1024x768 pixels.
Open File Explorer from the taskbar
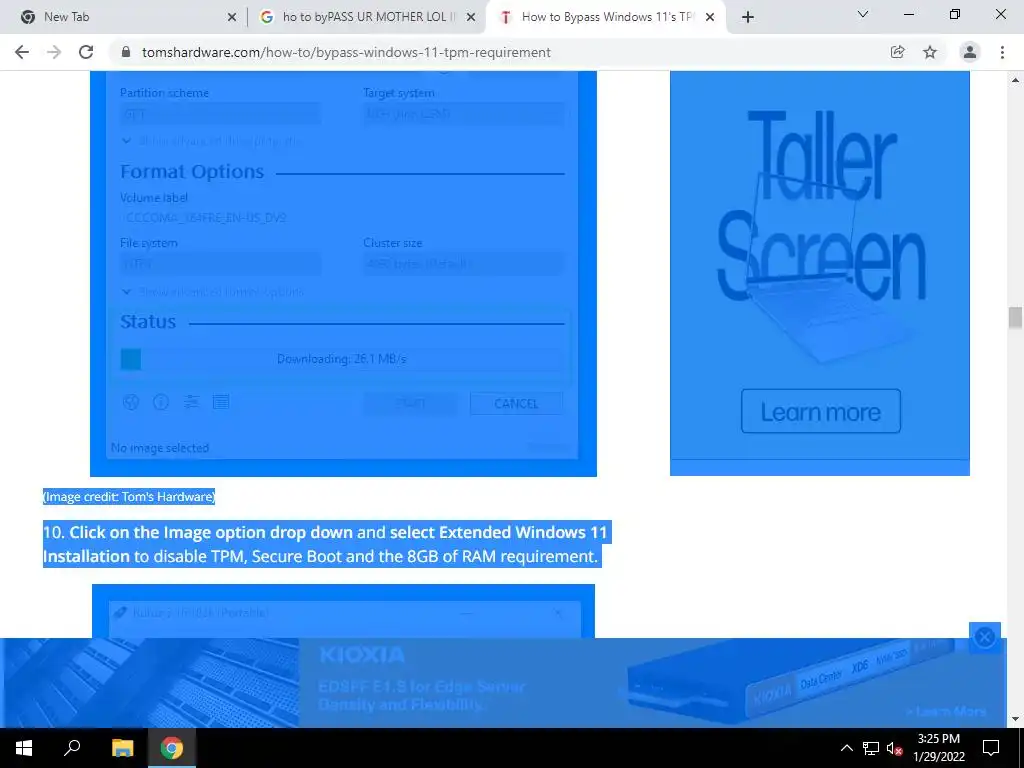(122, 748)
